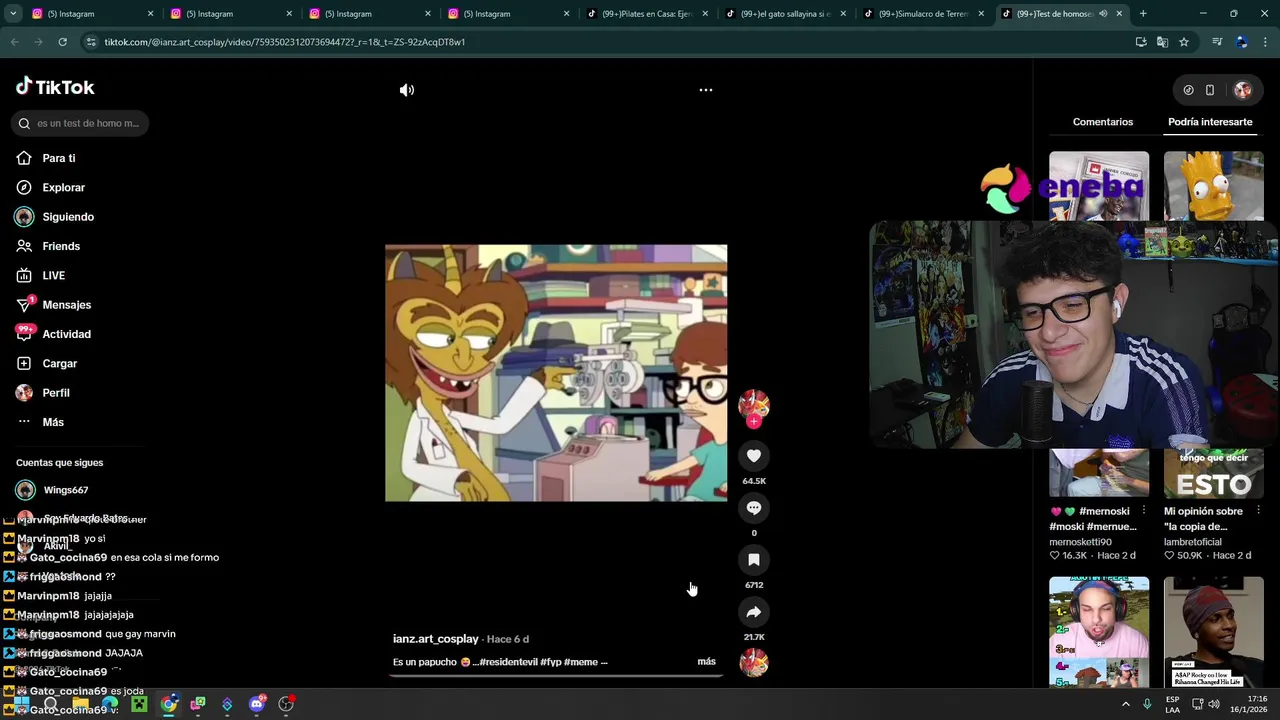This screenshot has height=720, width=1280.
Task: Switch to the first Instagram tab
Action: pos(93,14)
